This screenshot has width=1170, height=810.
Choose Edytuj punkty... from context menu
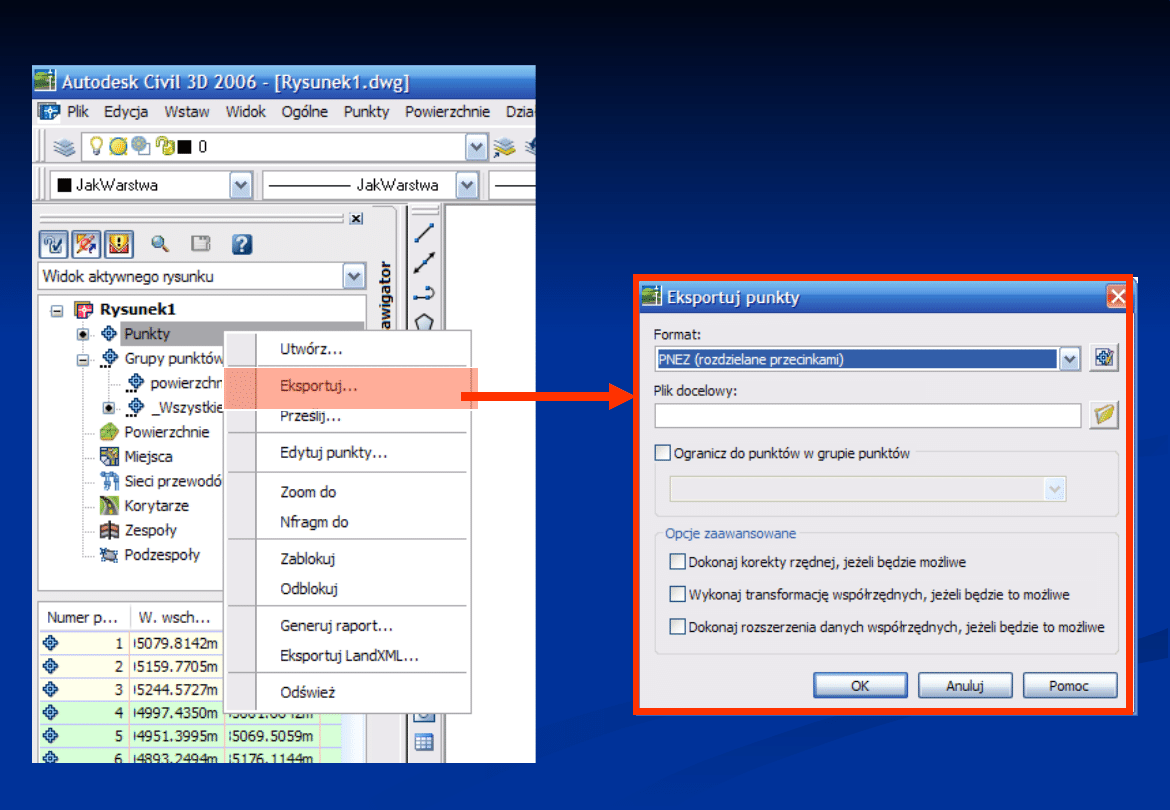coord(334,453)
